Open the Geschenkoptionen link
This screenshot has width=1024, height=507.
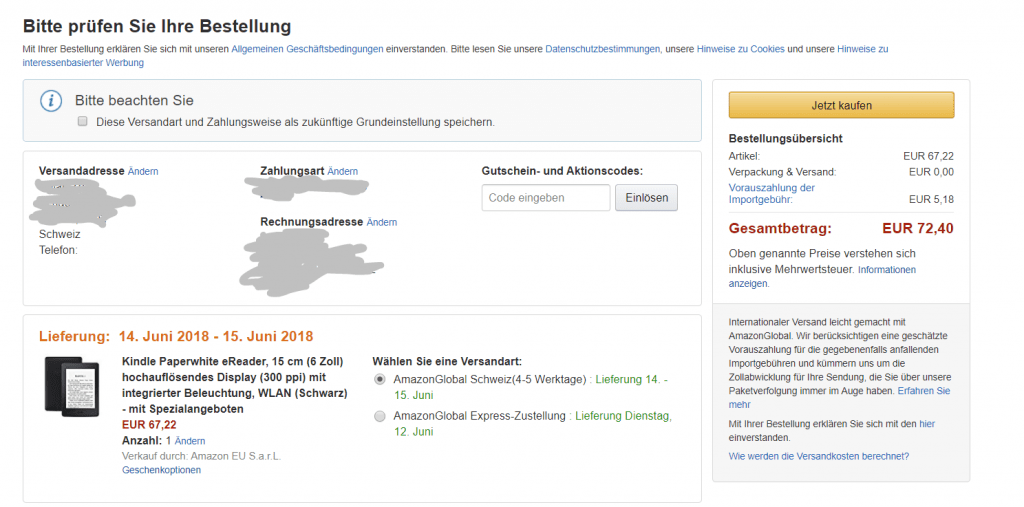click(x=161, y=470)
